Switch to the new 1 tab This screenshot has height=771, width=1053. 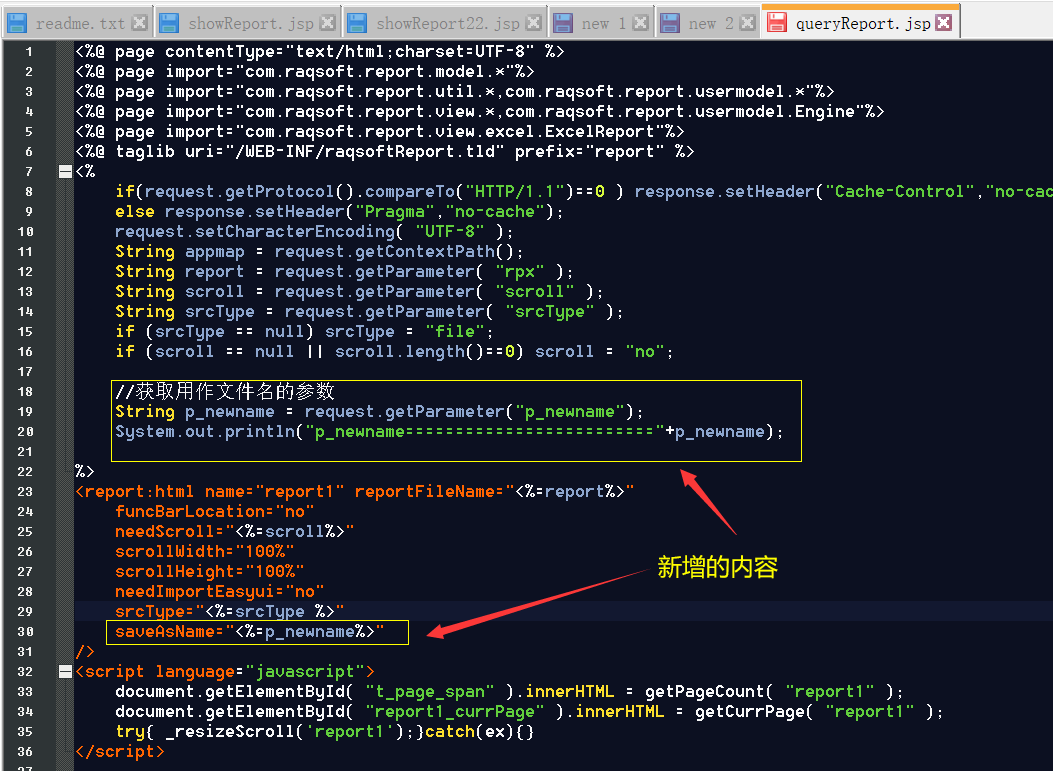click(x=603, y=24)
